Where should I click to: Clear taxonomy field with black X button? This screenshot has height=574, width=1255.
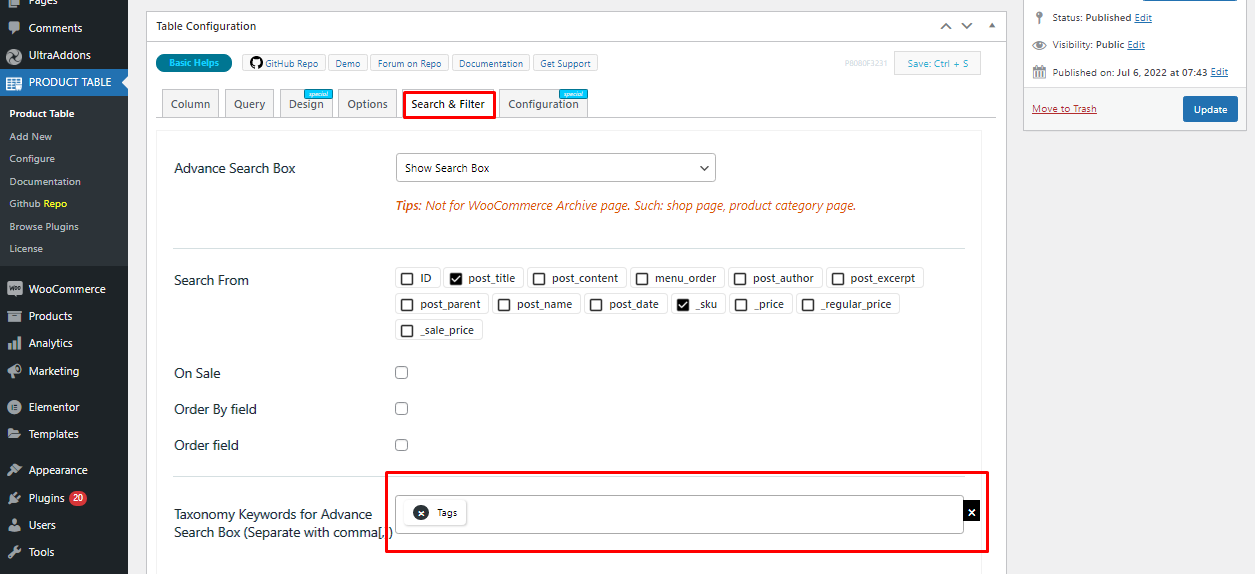pyautogui.click(x=972, y=511)
